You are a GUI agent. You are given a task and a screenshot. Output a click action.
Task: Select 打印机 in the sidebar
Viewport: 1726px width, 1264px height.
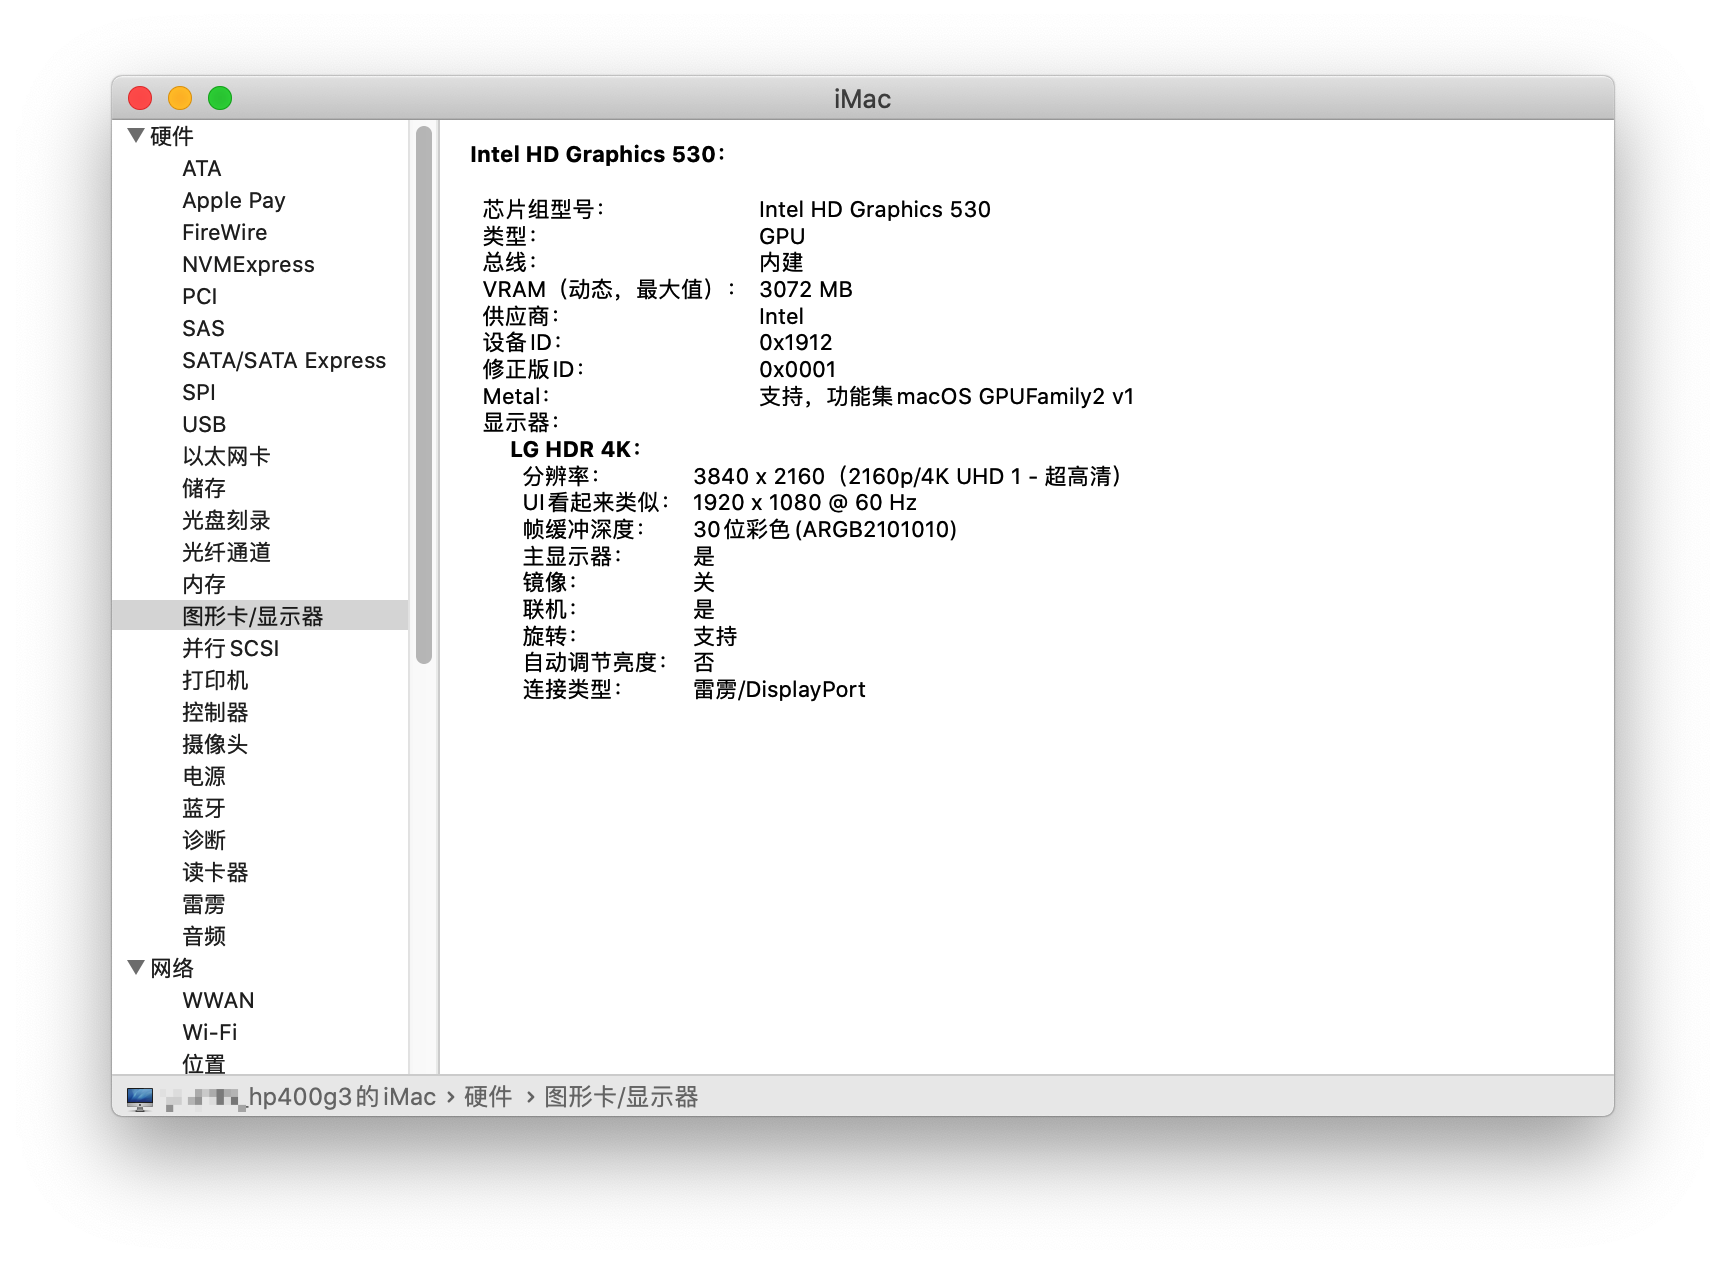[215, 680]
